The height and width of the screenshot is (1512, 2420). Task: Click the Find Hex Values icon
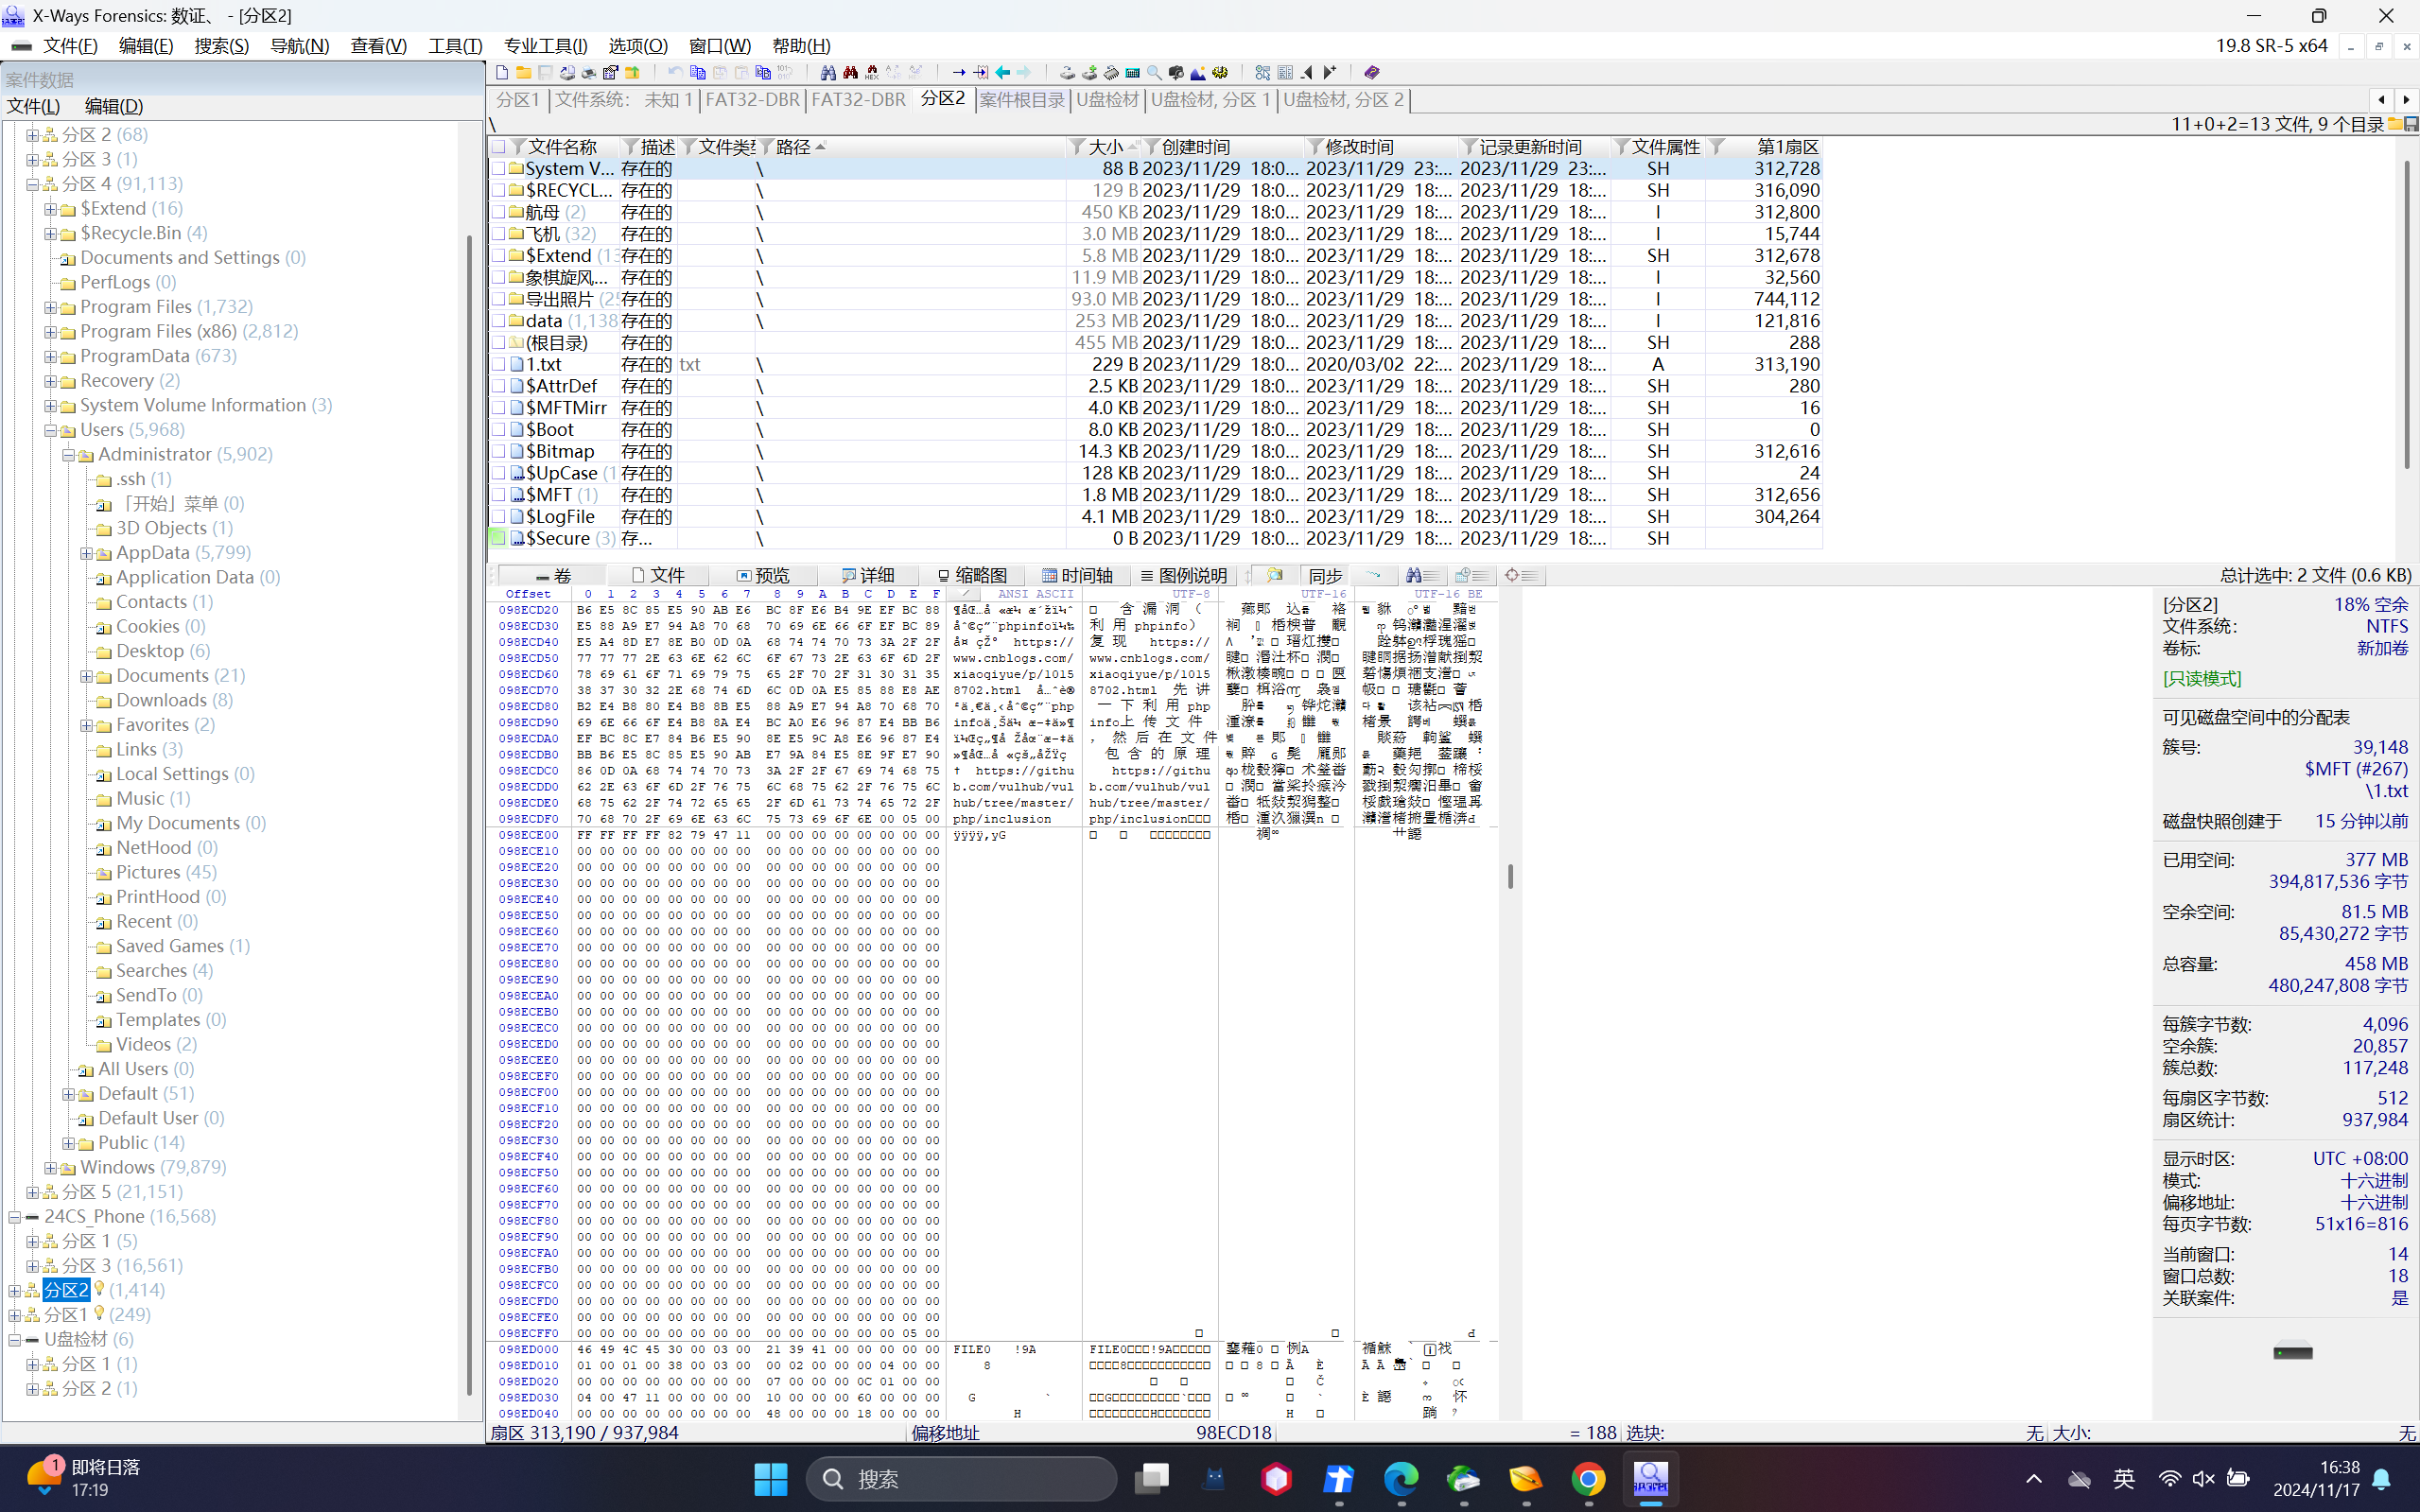click(x=872, y=72)
